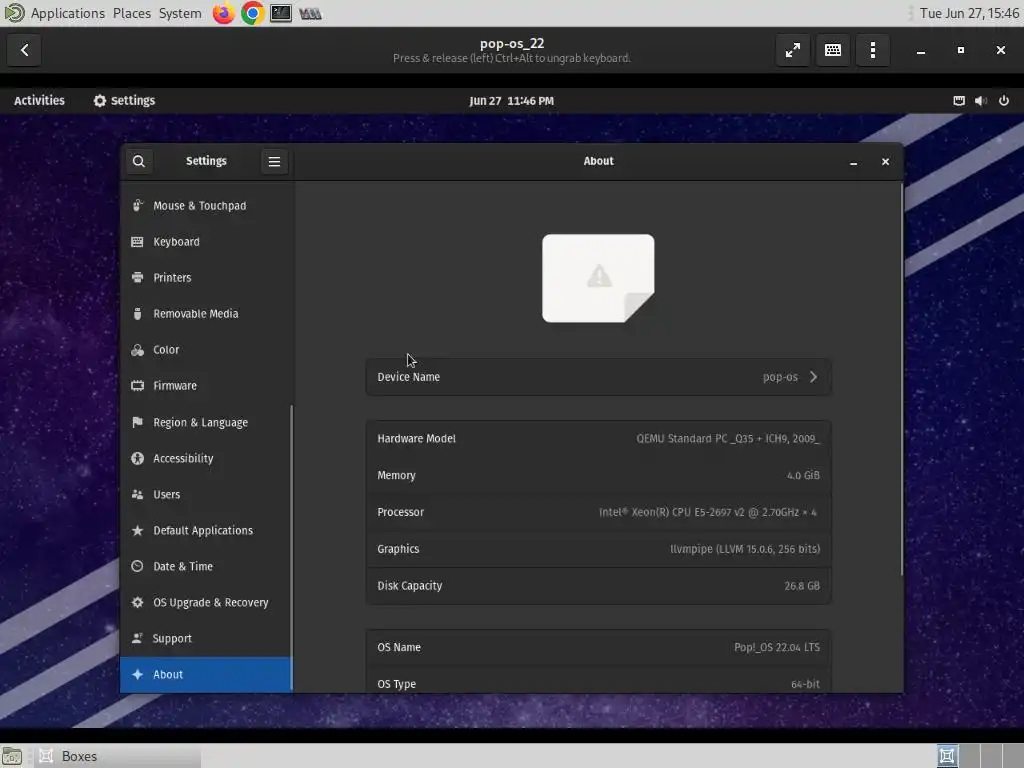The height and width of the screenshot is (768, 1024).
Task: Expand the Device Name chevron
Action: pos(813,377)
